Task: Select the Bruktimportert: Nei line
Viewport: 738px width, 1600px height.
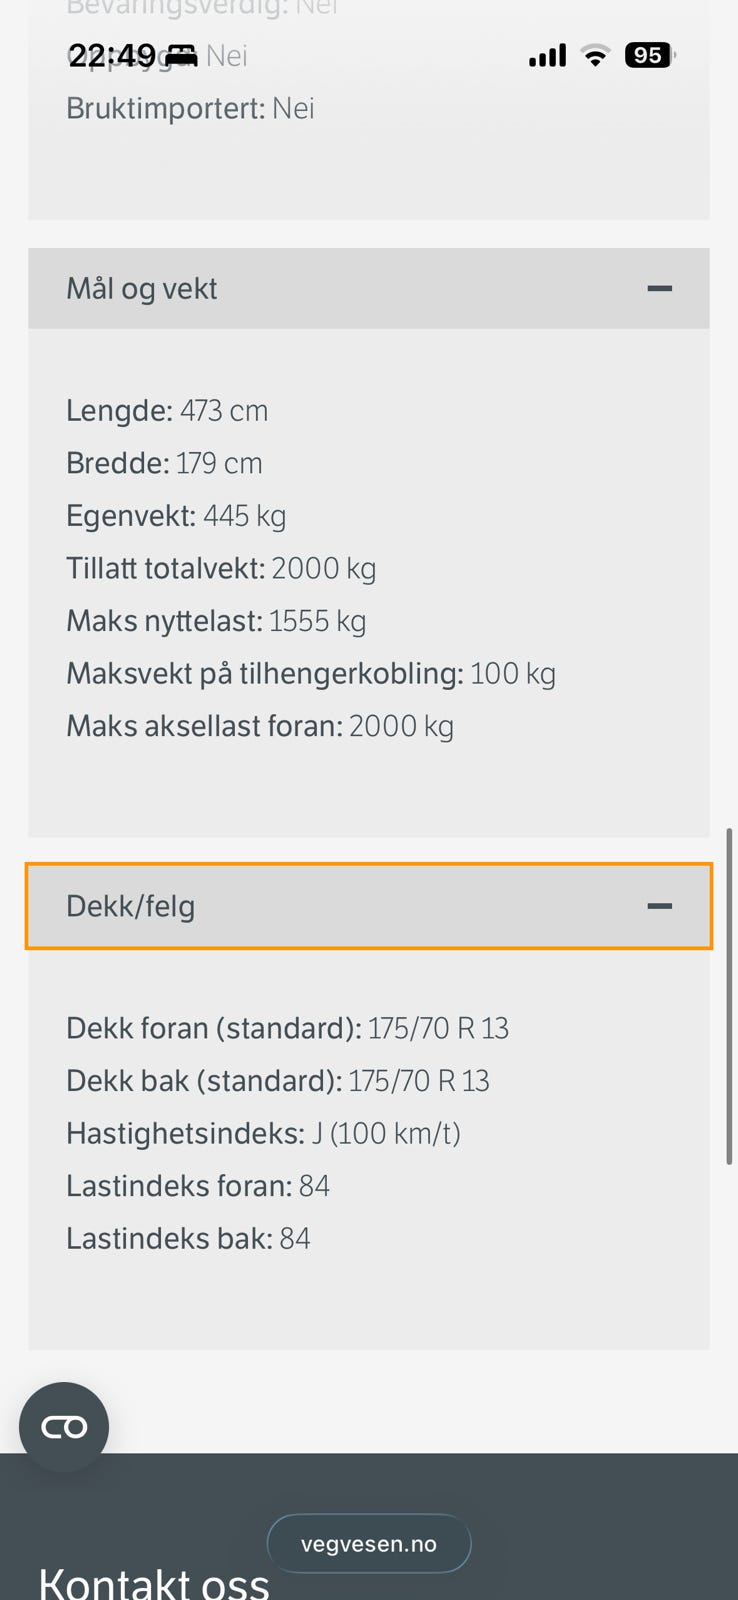Action: click(x=190, y=108)
